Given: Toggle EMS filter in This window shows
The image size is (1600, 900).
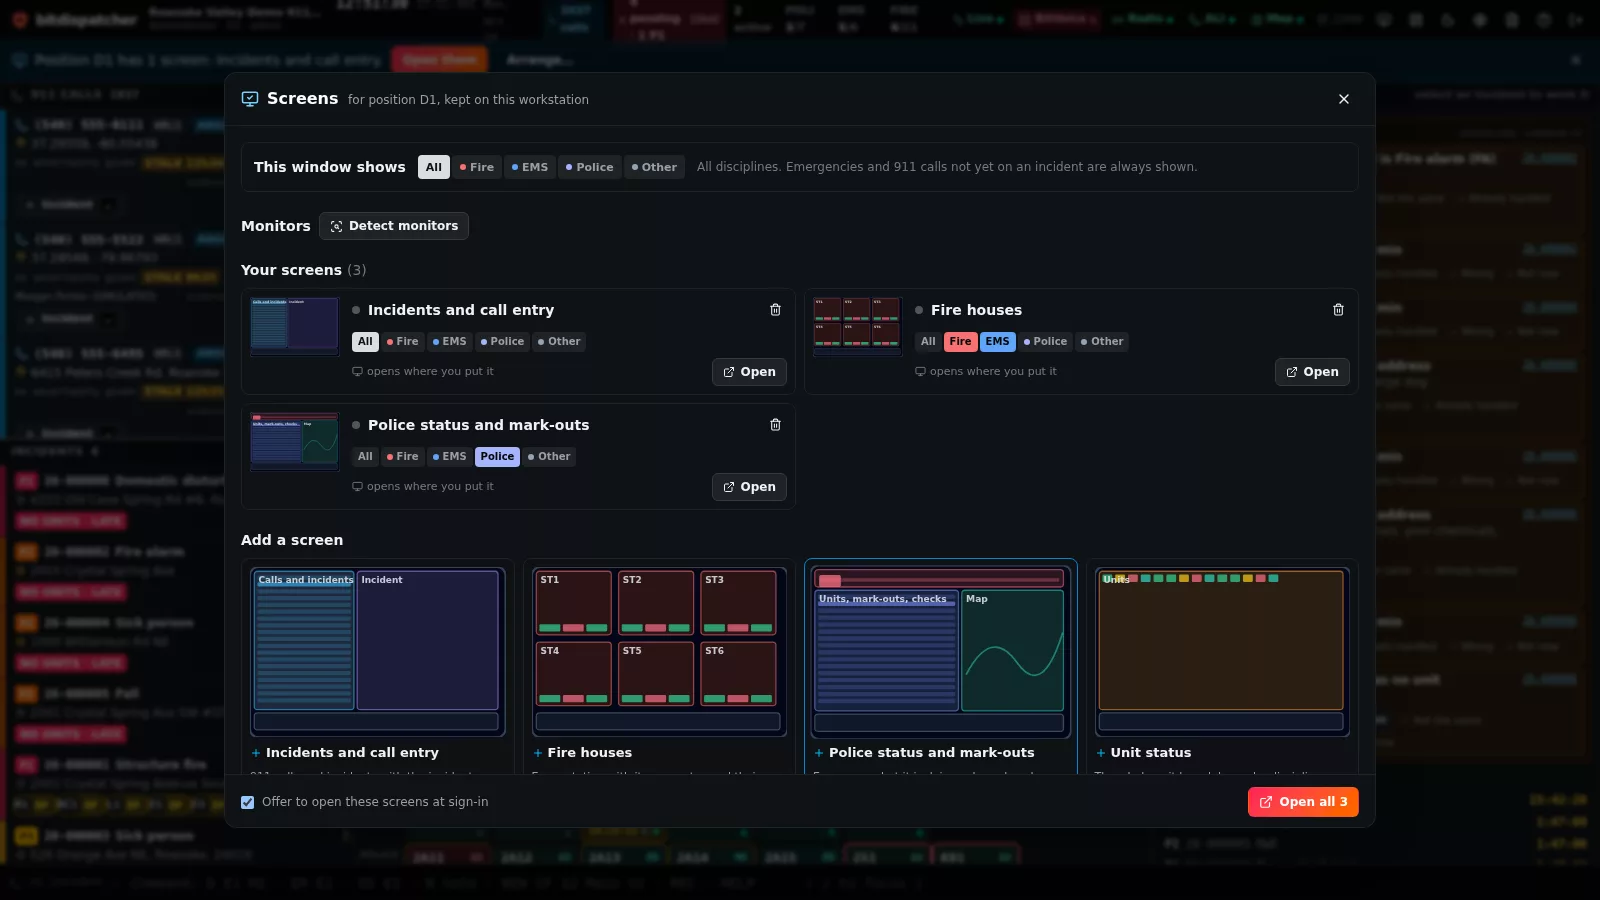Looking at the screenshot, I should click(x=530, y=167).
